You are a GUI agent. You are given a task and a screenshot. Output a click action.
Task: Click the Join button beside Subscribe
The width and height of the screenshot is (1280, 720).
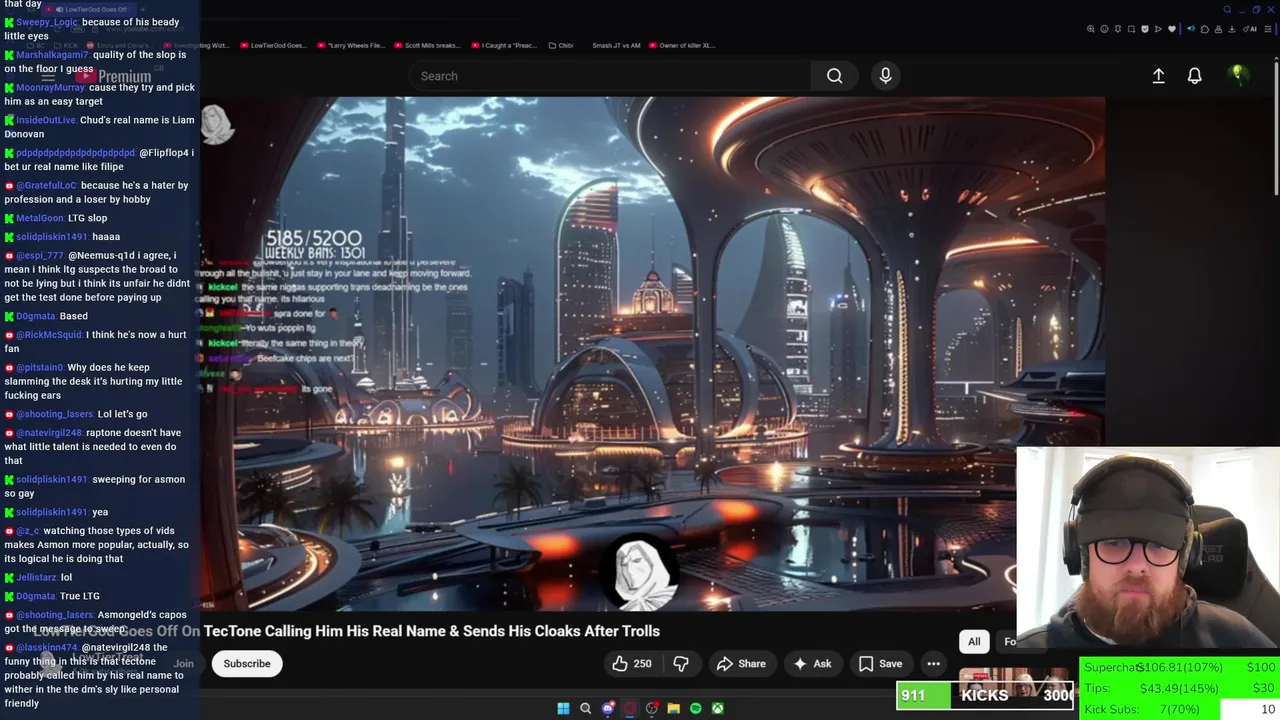pos(184,664)
